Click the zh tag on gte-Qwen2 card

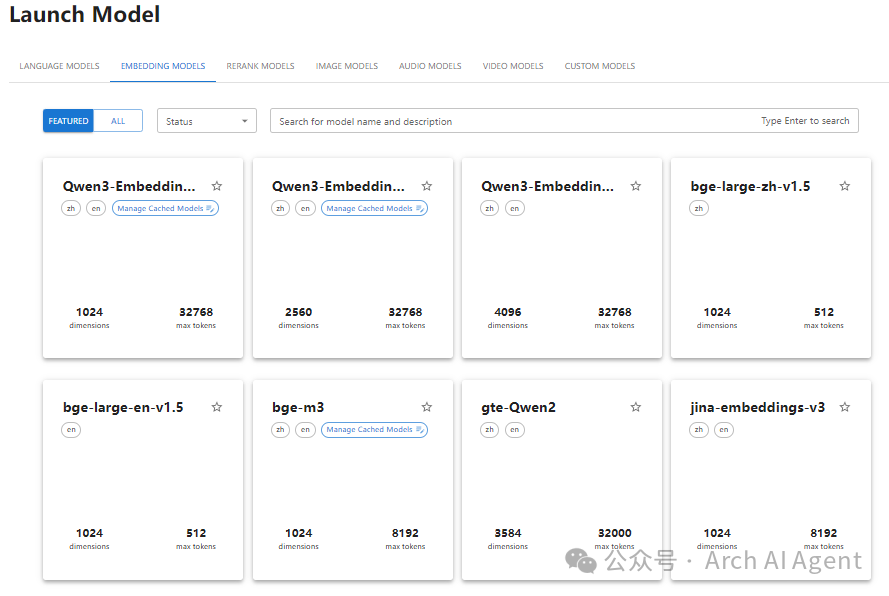coord(489,430)
